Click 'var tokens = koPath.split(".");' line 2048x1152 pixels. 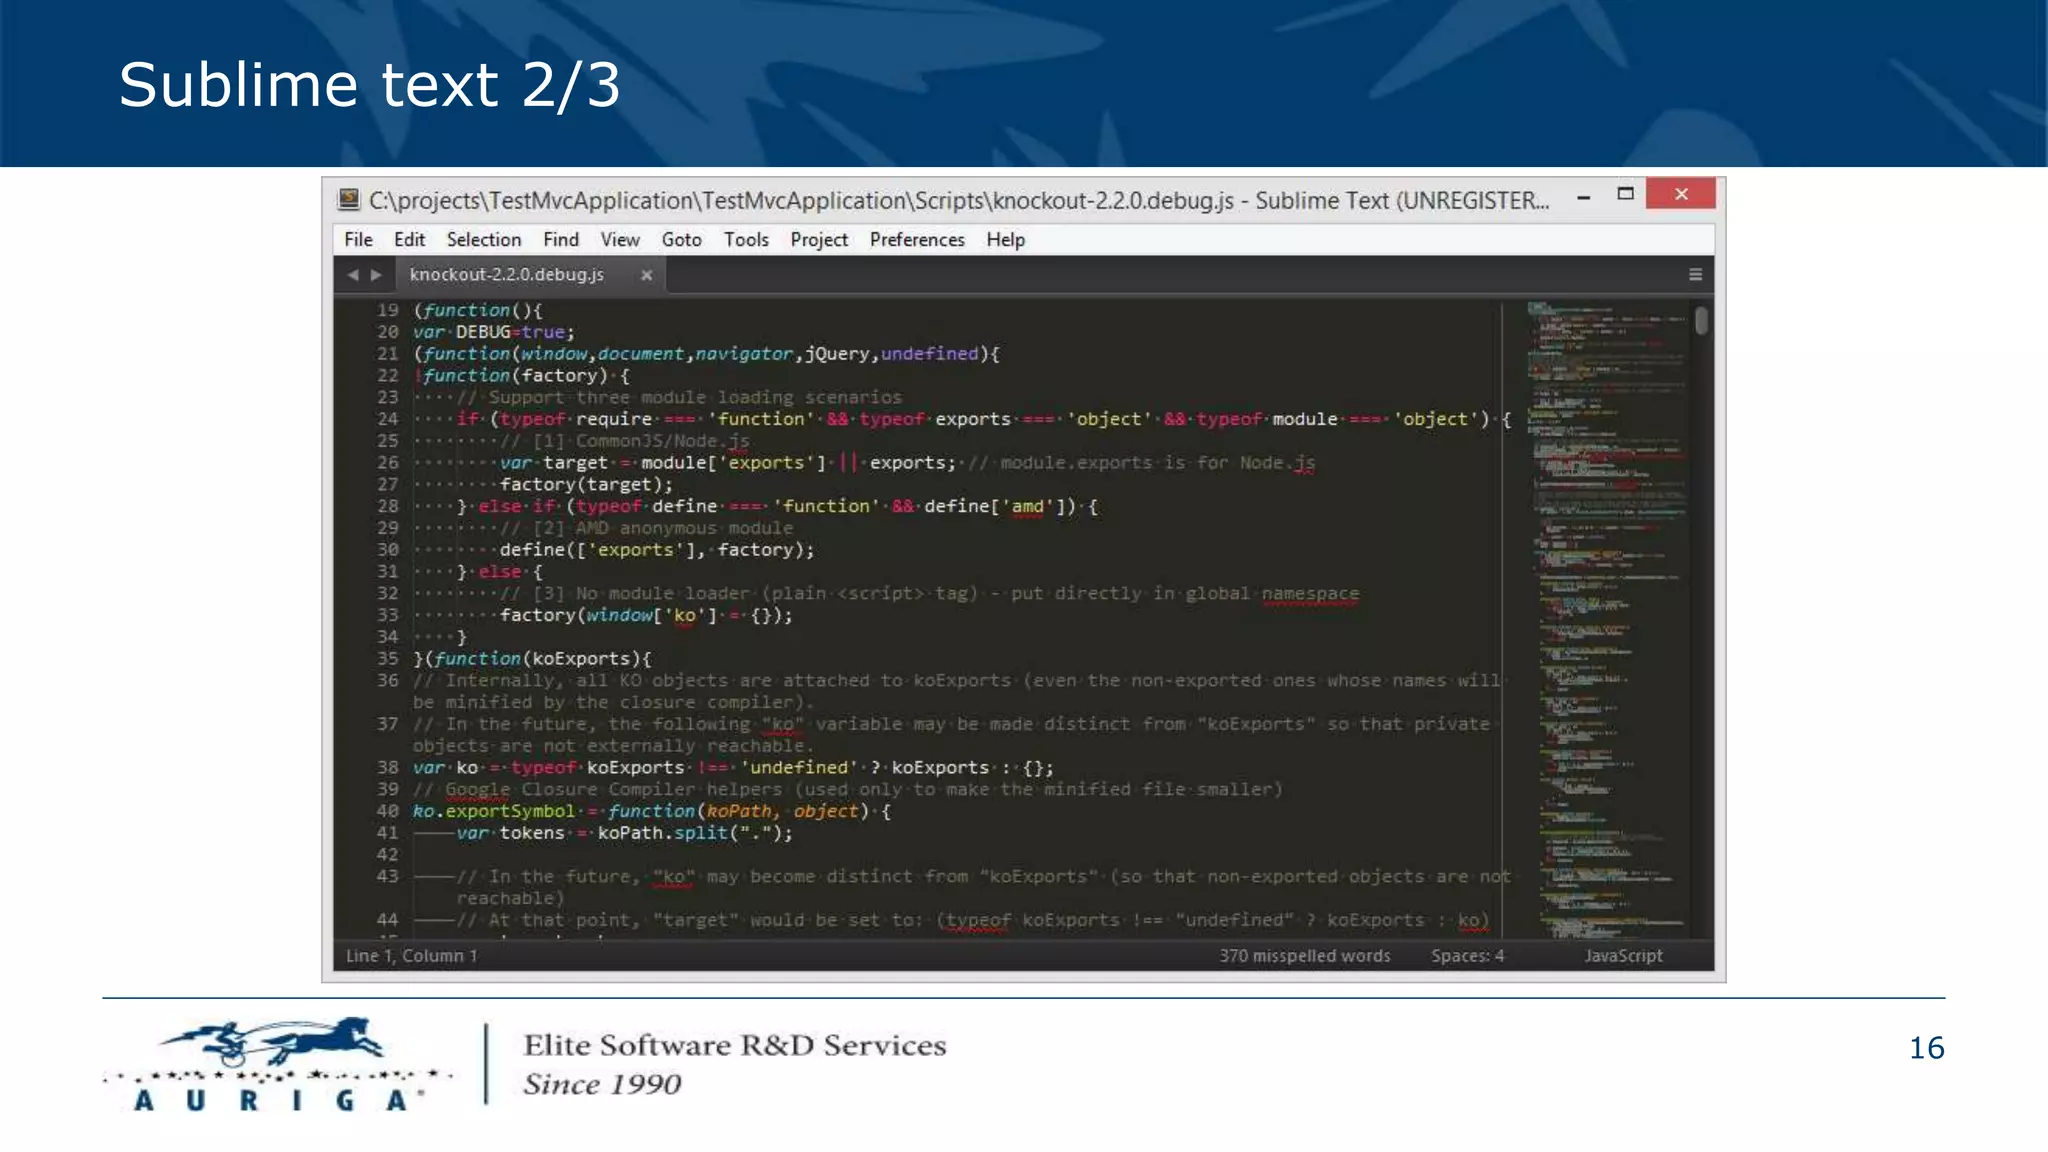point(624,833)
